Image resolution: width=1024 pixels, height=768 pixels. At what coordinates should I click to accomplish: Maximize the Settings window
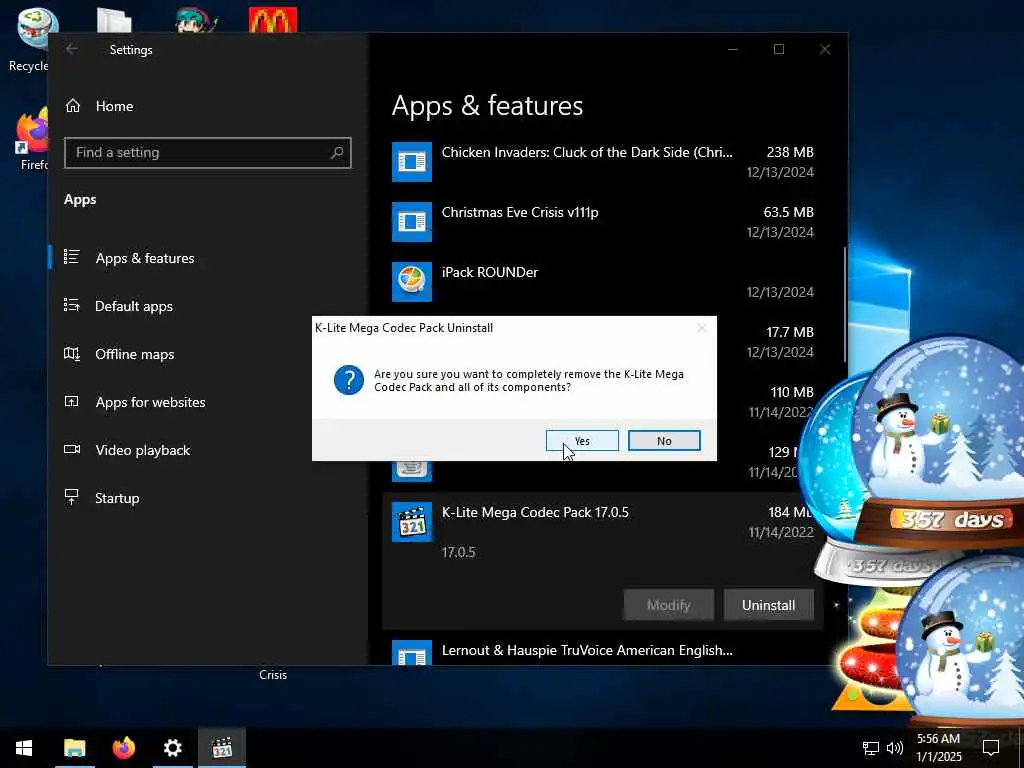(x=779, y=49)
